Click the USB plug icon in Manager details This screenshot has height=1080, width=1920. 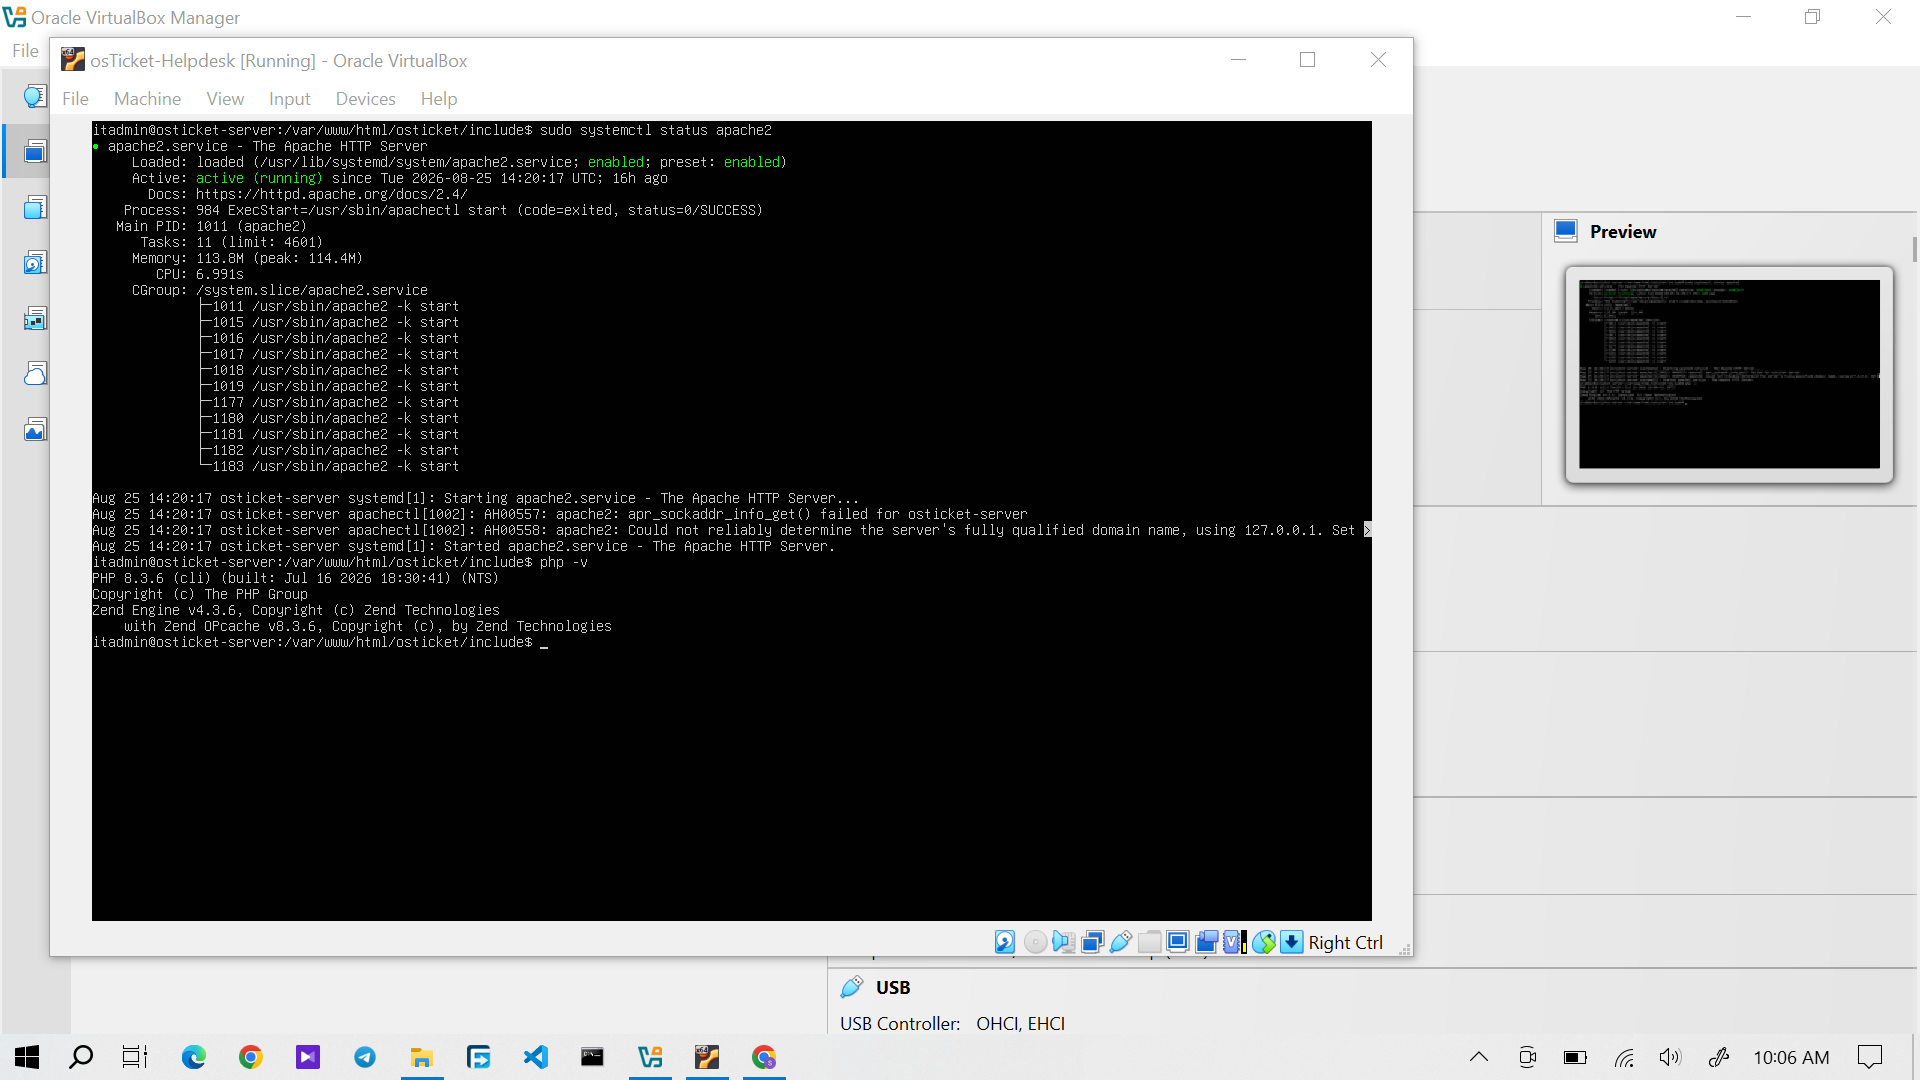click(852, 987)
